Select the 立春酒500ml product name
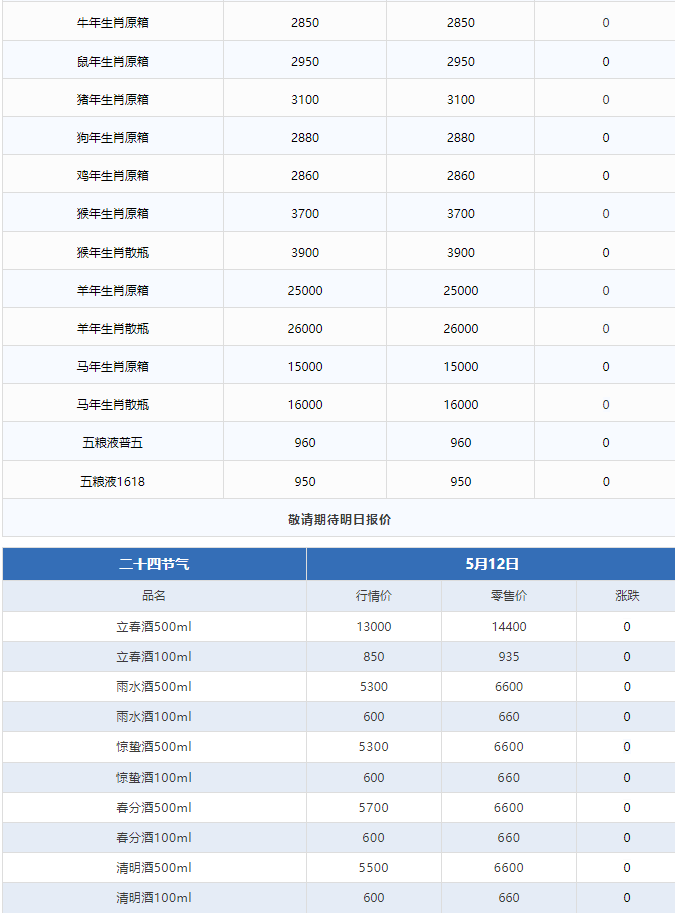 tap(154, 627)
